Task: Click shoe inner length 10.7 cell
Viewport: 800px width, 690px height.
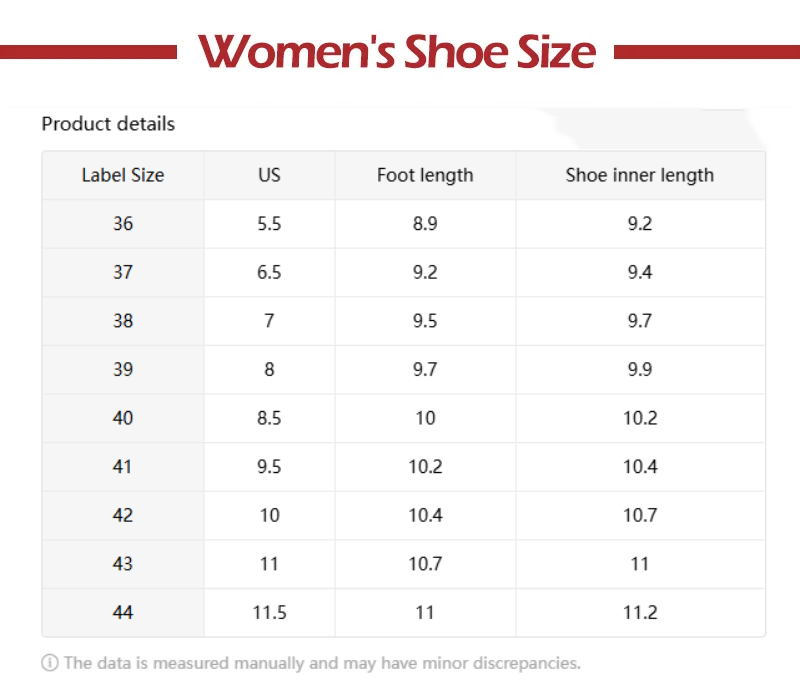Action: coord(640,515)
